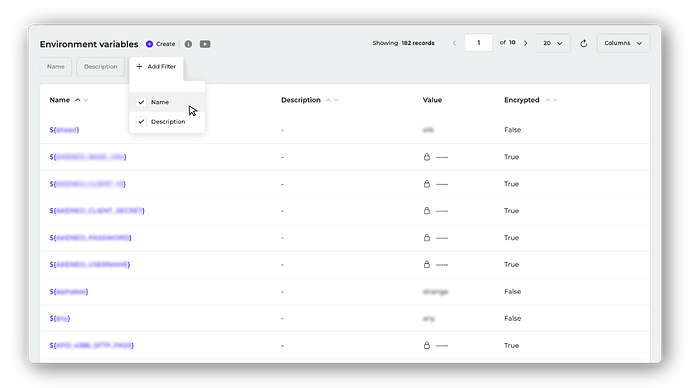690x388 pixels.
Task: Toggle the Description filter checkbox
Action: 141,121
